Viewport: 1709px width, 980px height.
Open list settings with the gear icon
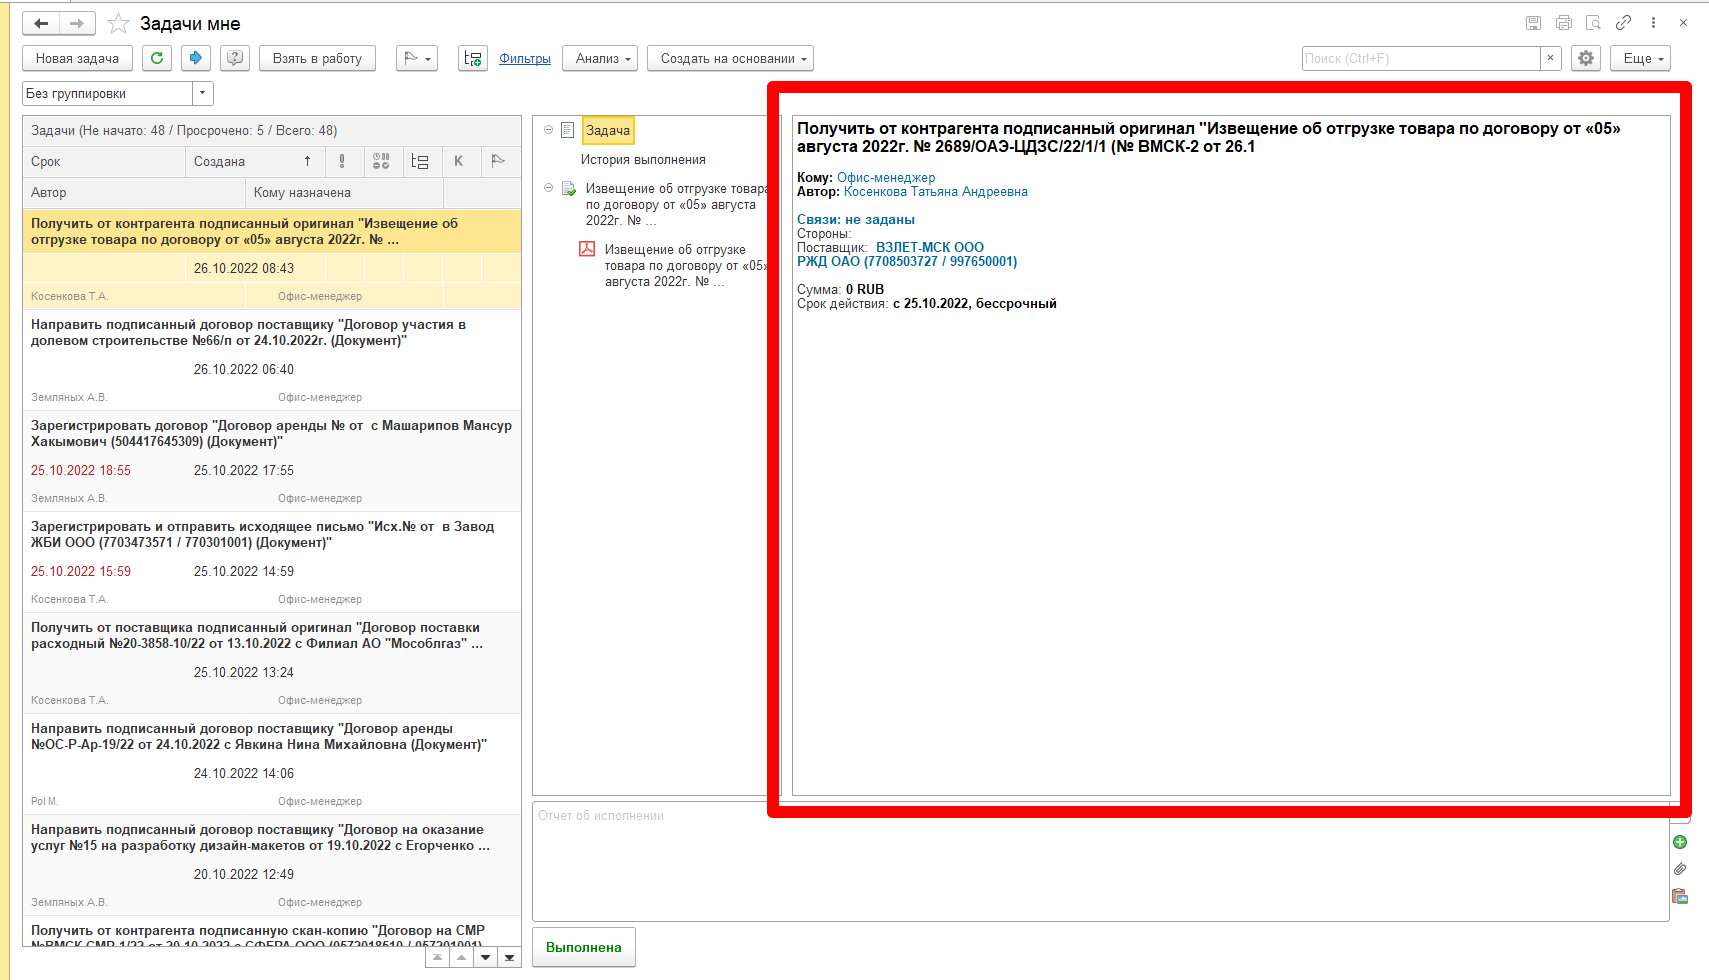tap(1586, 58)
